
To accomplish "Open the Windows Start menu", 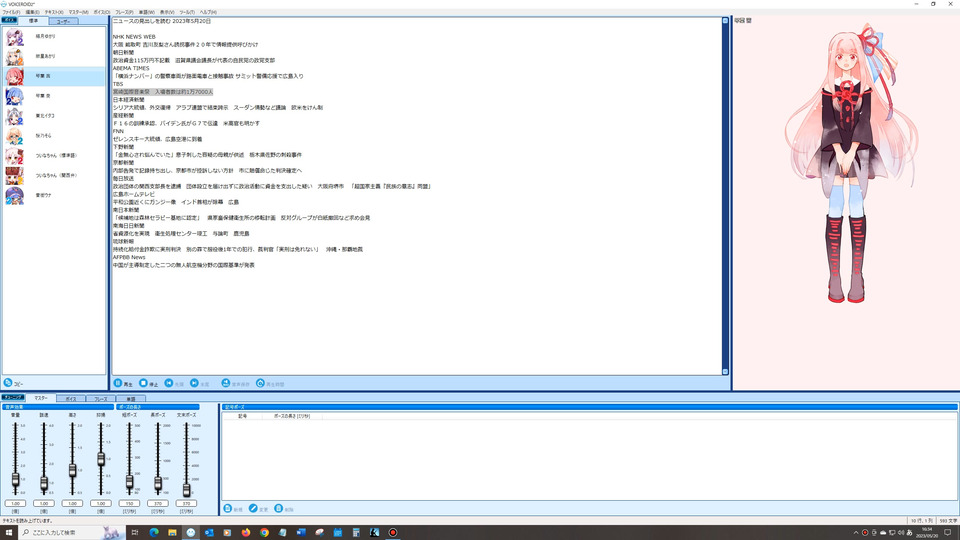I will point(9,533).
